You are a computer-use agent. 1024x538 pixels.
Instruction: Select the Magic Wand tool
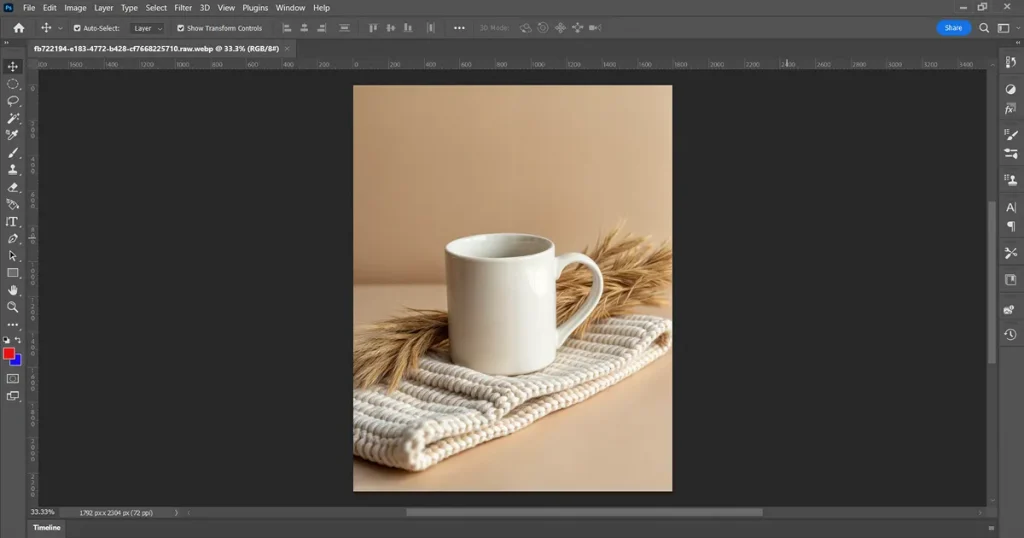pos(12,118)
